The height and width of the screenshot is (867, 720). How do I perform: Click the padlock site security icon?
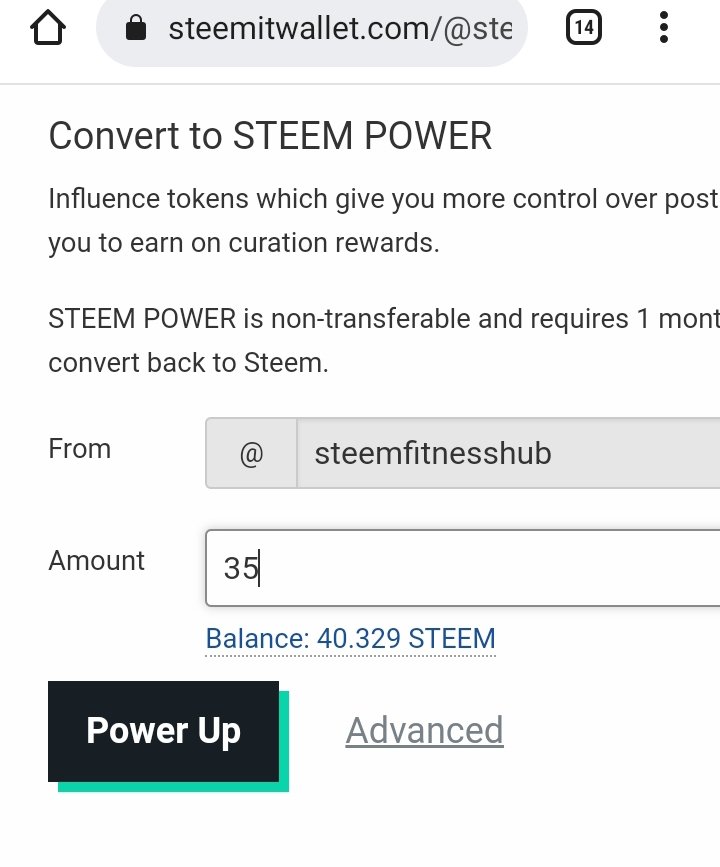coord(135,28)
